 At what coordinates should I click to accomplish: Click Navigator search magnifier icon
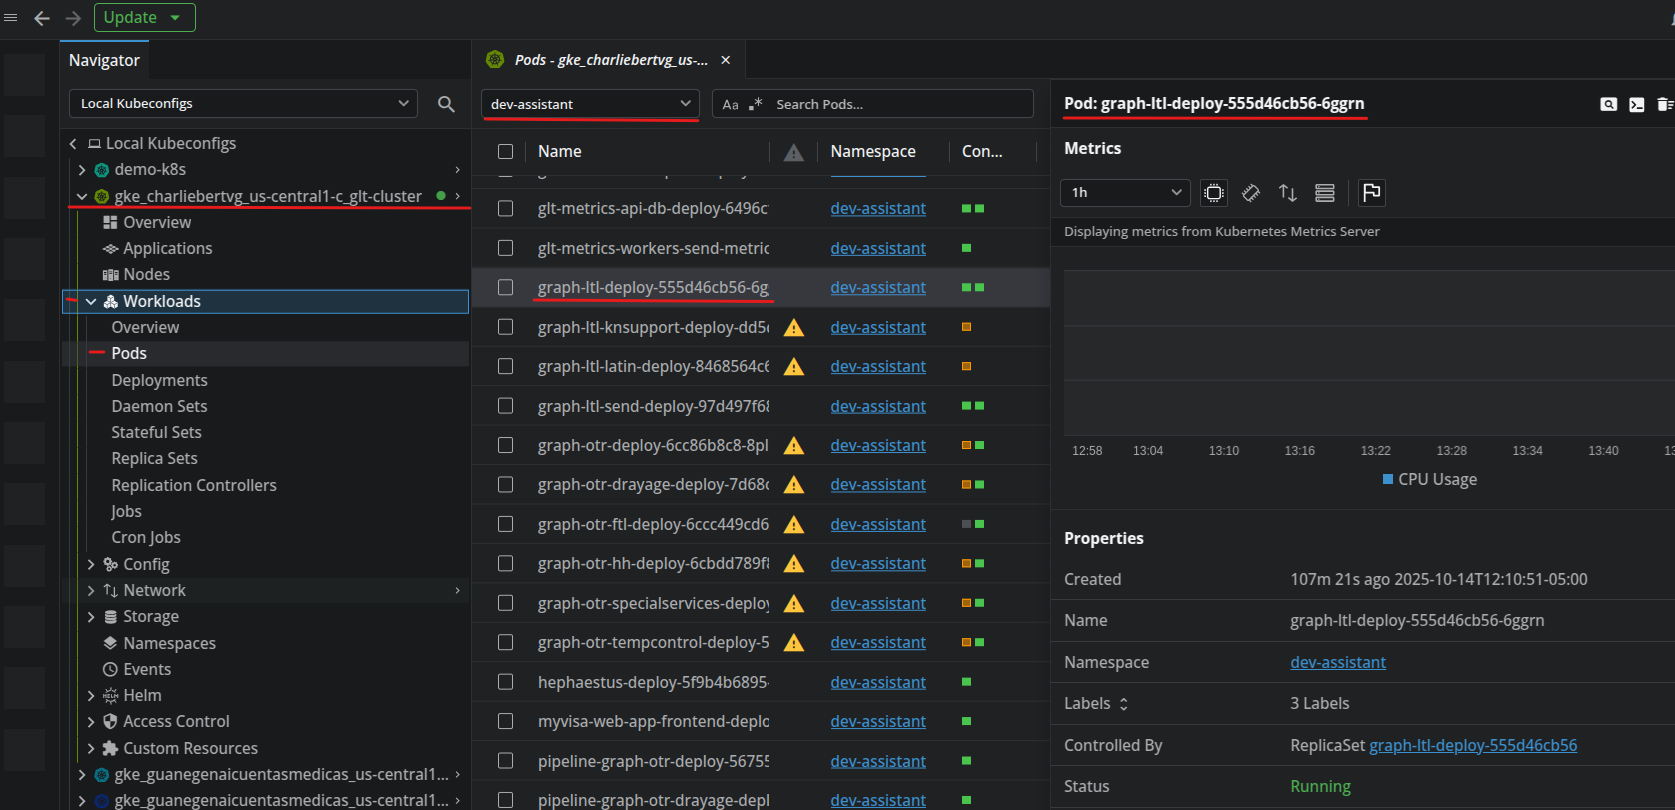[x=446, y=104]
